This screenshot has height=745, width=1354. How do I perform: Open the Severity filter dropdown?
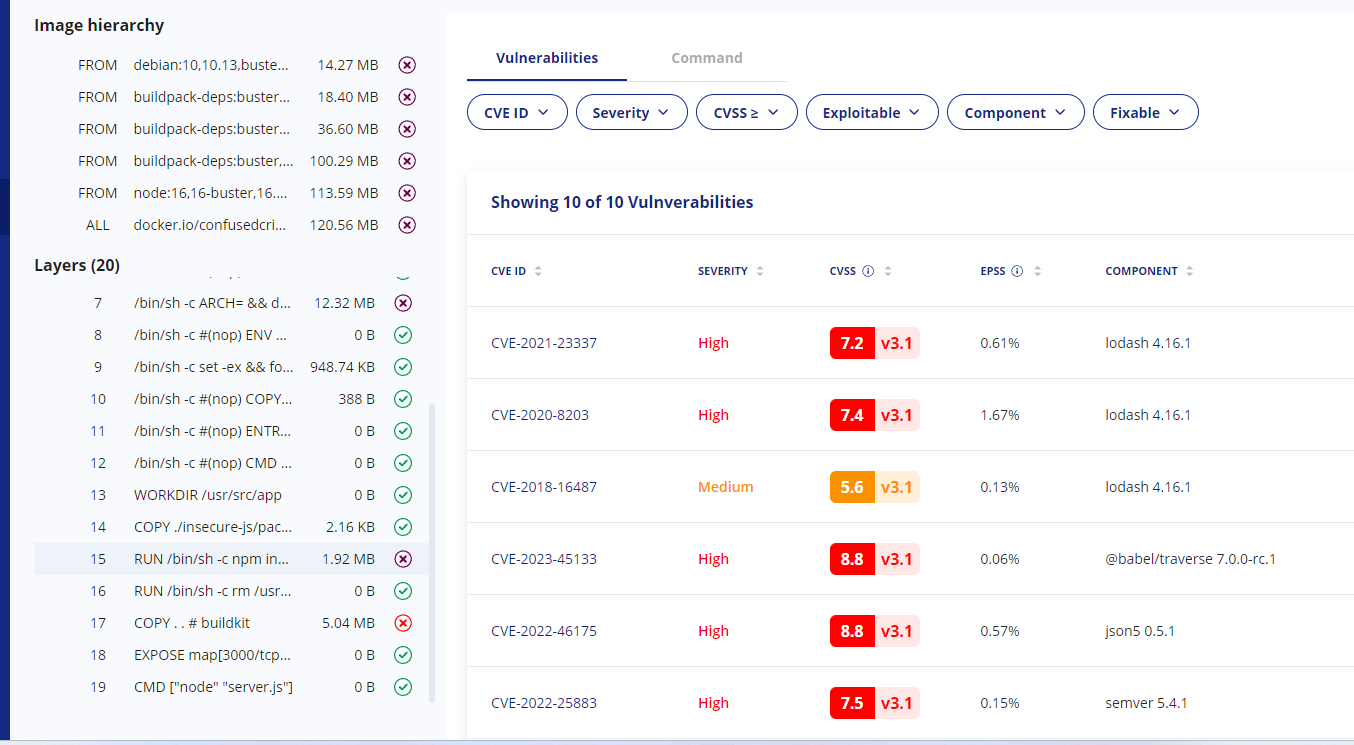(631, 113)
